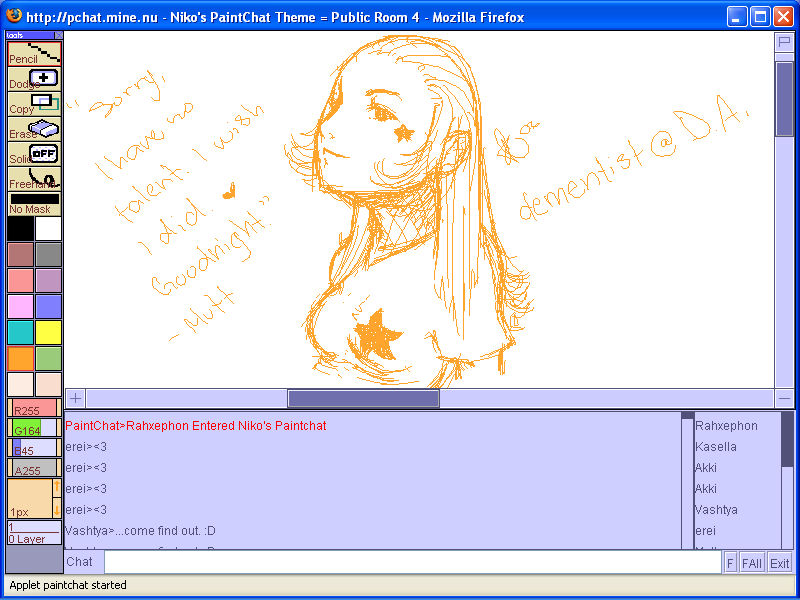Zoom out with canvas minus button

[x=785, y=398]
